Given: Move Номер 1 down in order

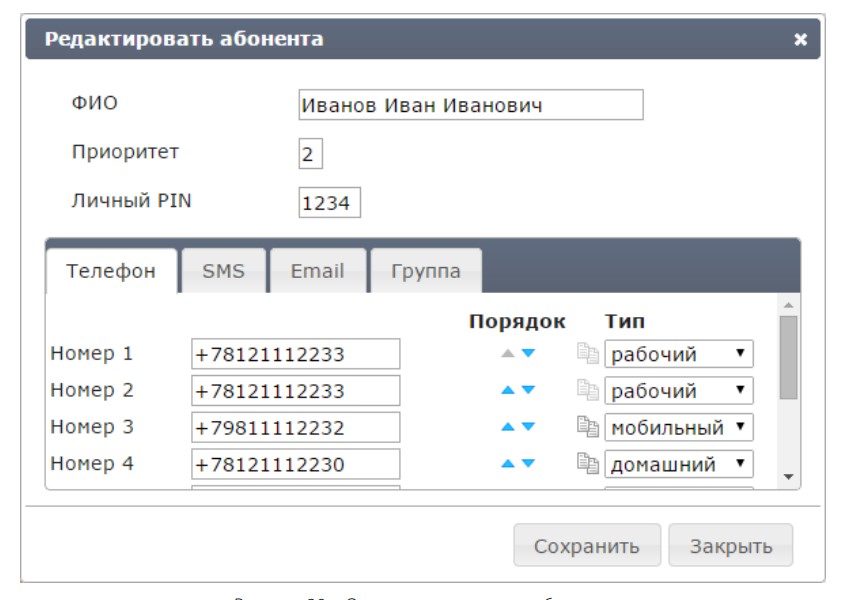Looking at the screenshot, I should 529,353.
